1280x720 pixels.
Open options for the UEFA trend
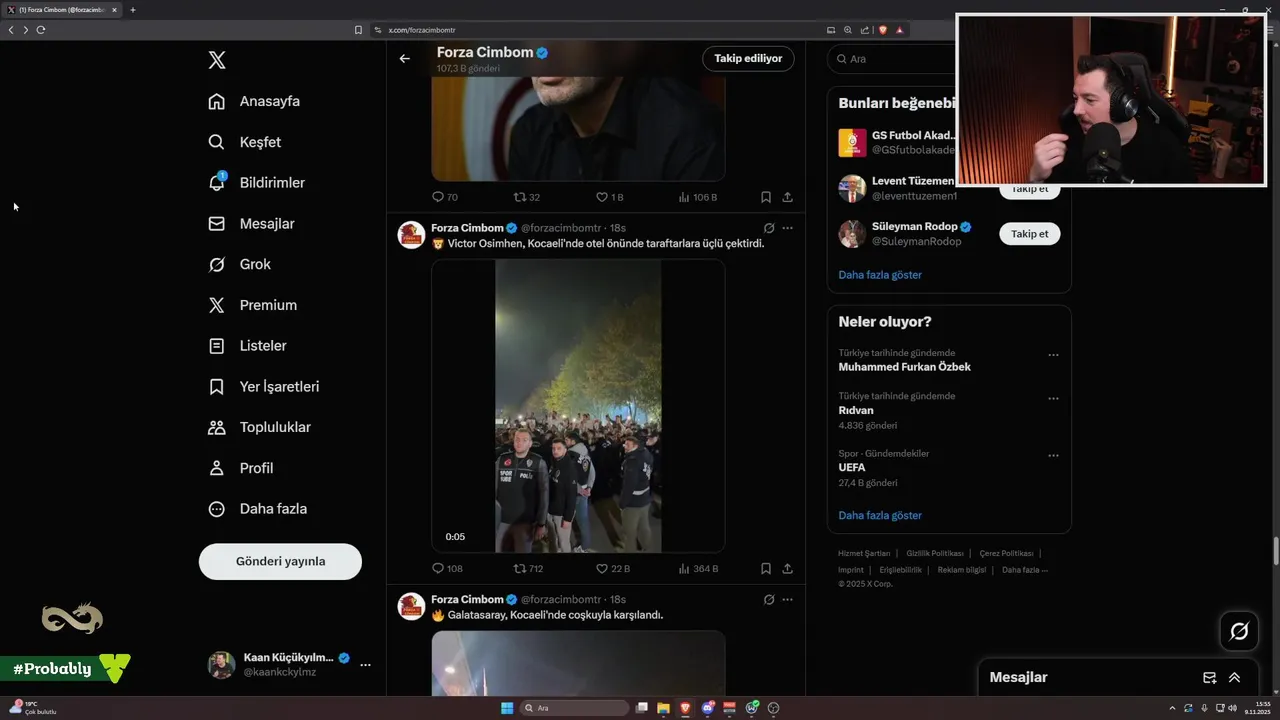(x=1053, y=455)
